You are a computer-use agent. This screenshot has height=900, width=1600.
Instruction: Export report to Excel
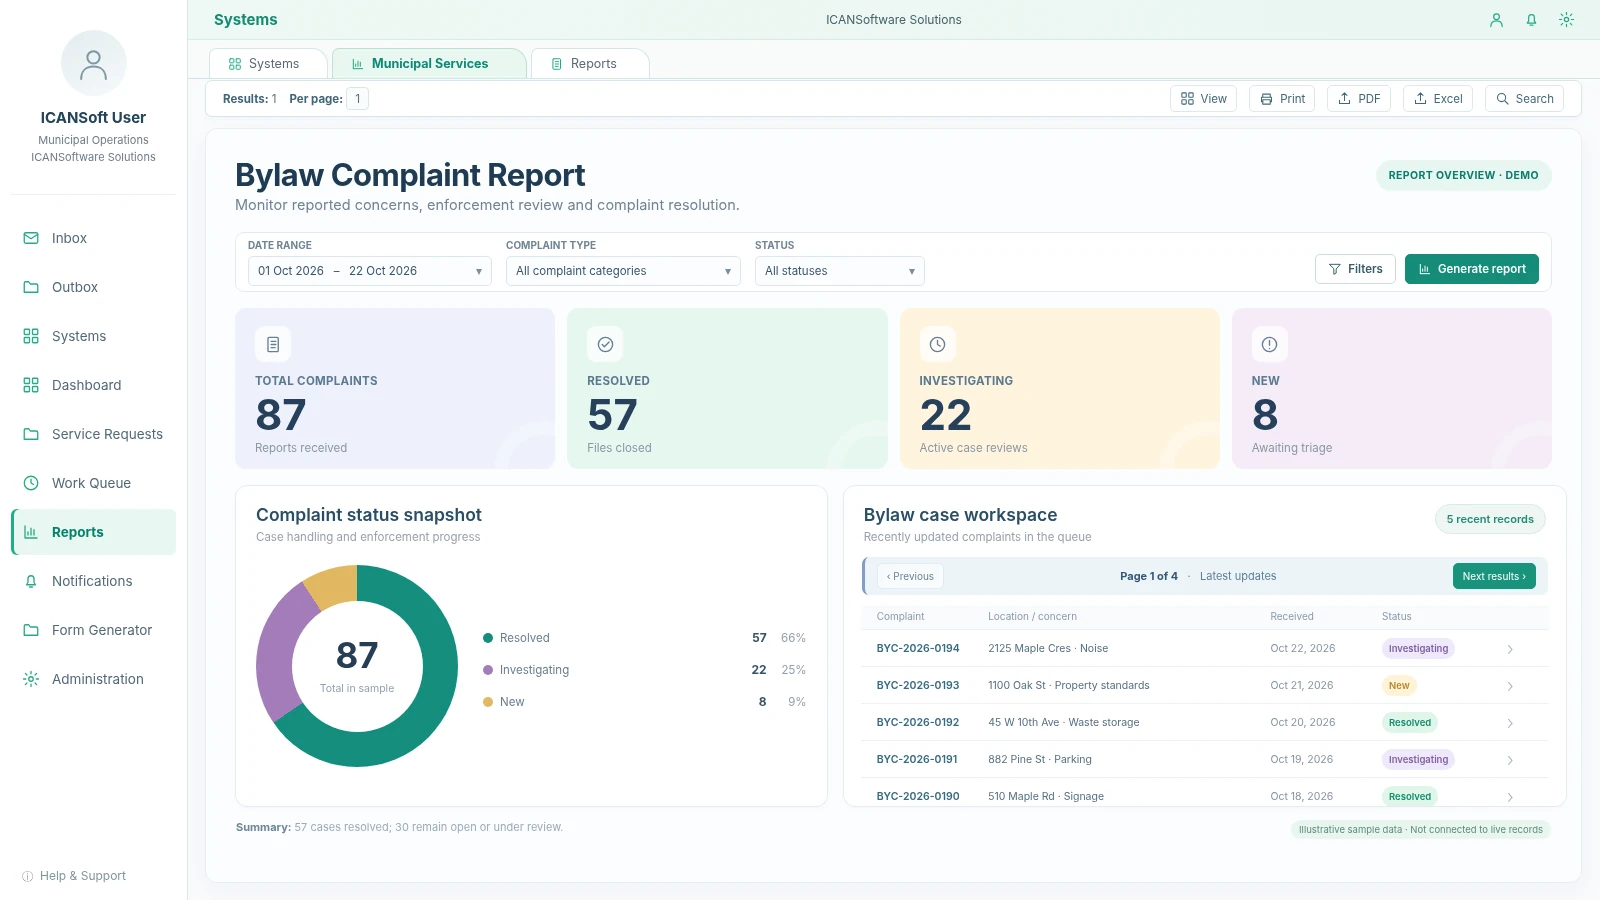pos(1438,99)
